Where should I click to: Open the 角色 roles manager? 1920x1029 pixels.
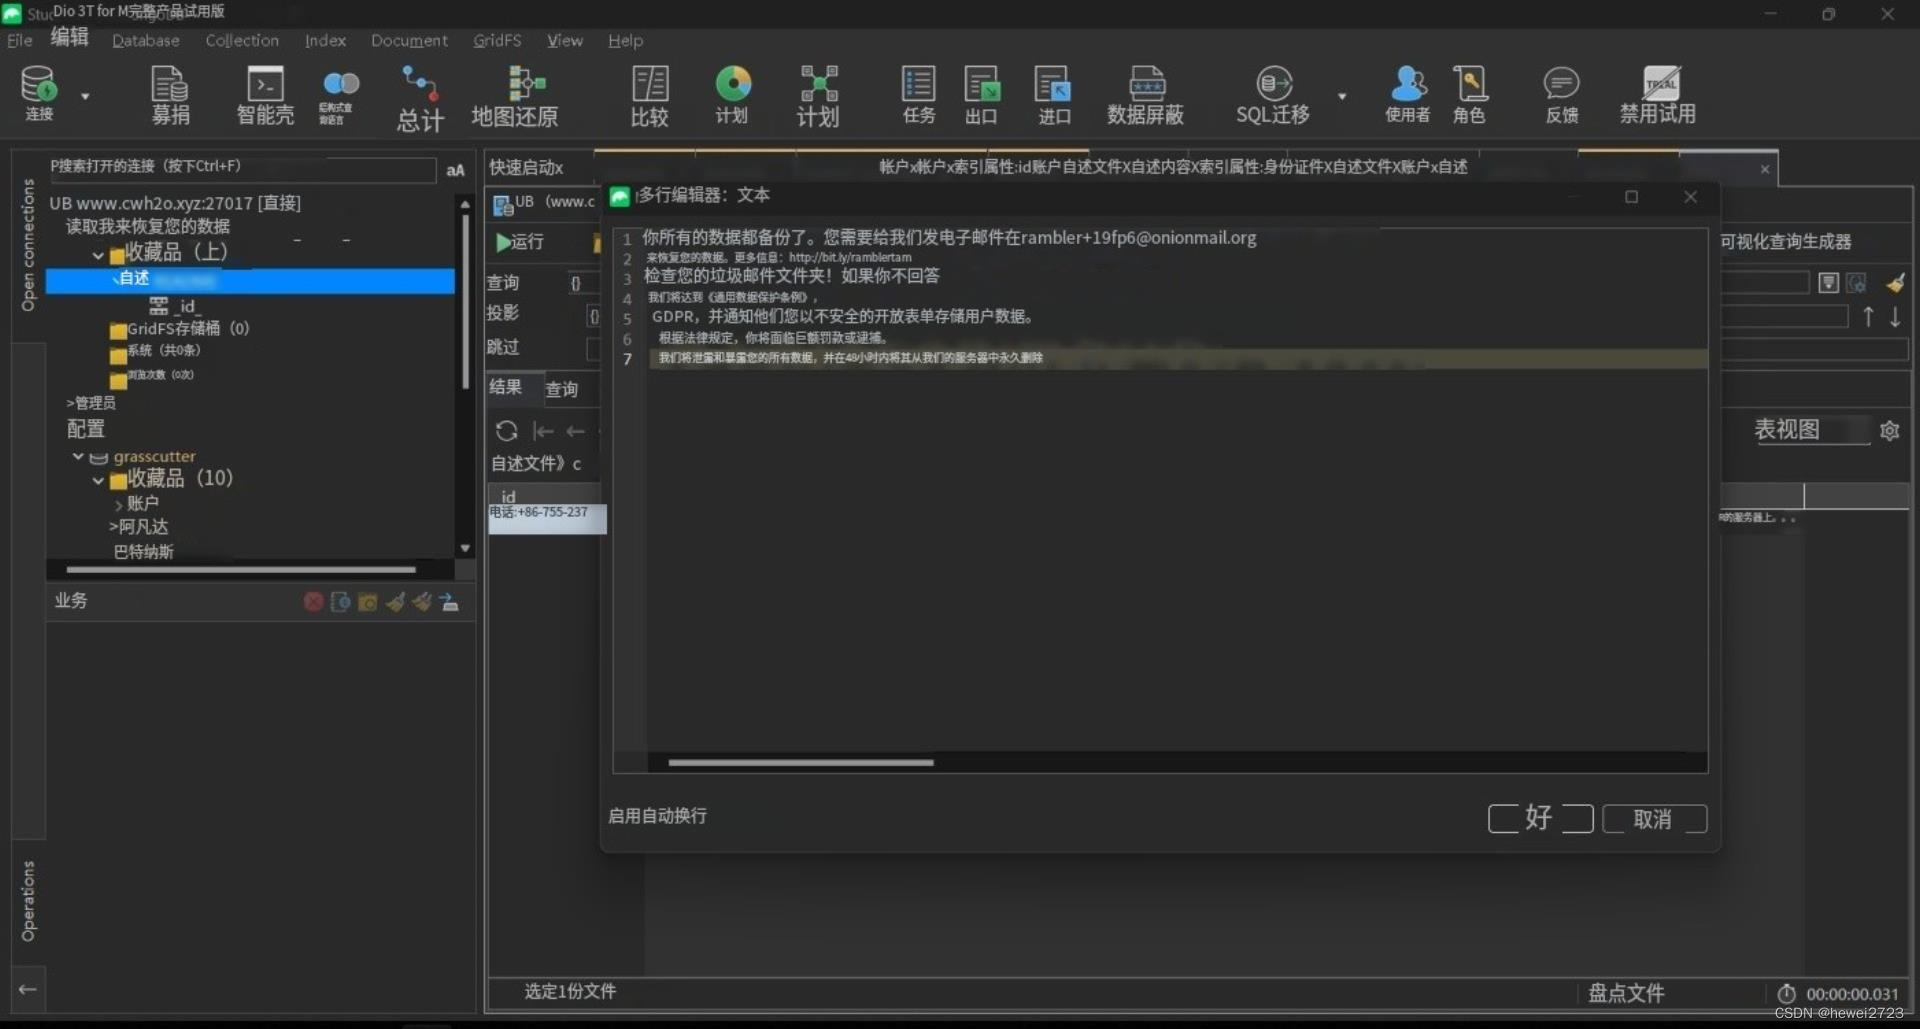tap(1469, 95)
